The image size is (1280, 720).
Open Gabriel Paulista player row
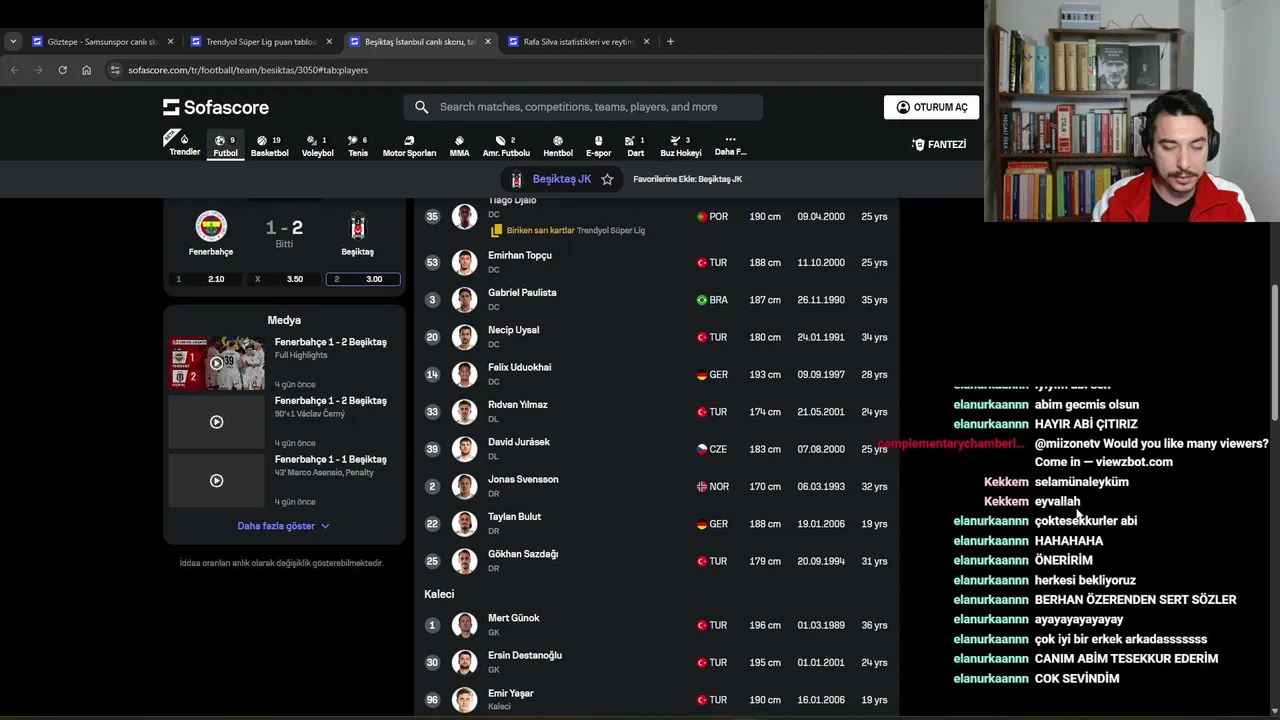click(657, 300)
